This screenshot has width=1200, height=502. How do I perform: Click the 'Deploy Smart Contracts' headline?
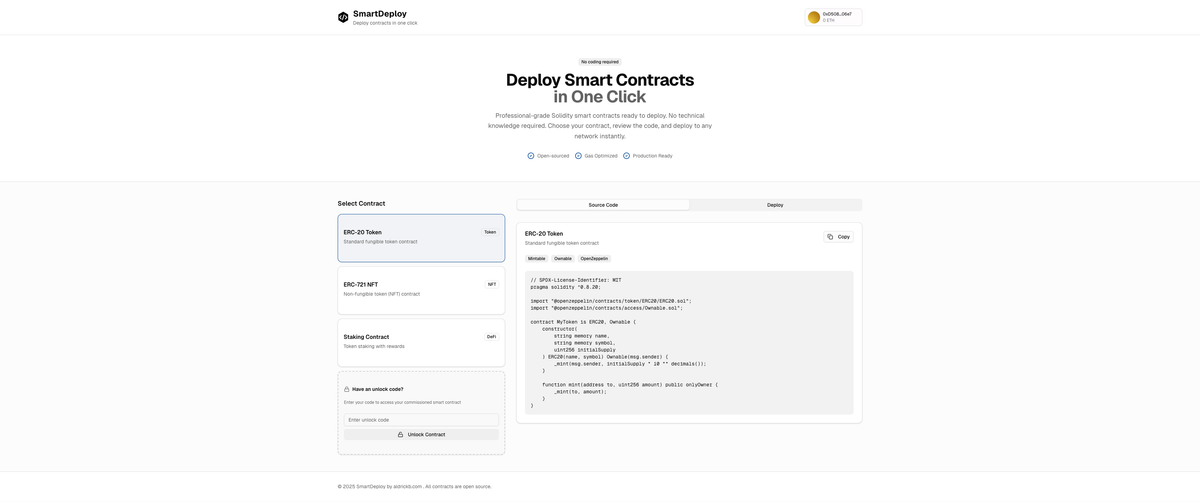click(600, 80)
